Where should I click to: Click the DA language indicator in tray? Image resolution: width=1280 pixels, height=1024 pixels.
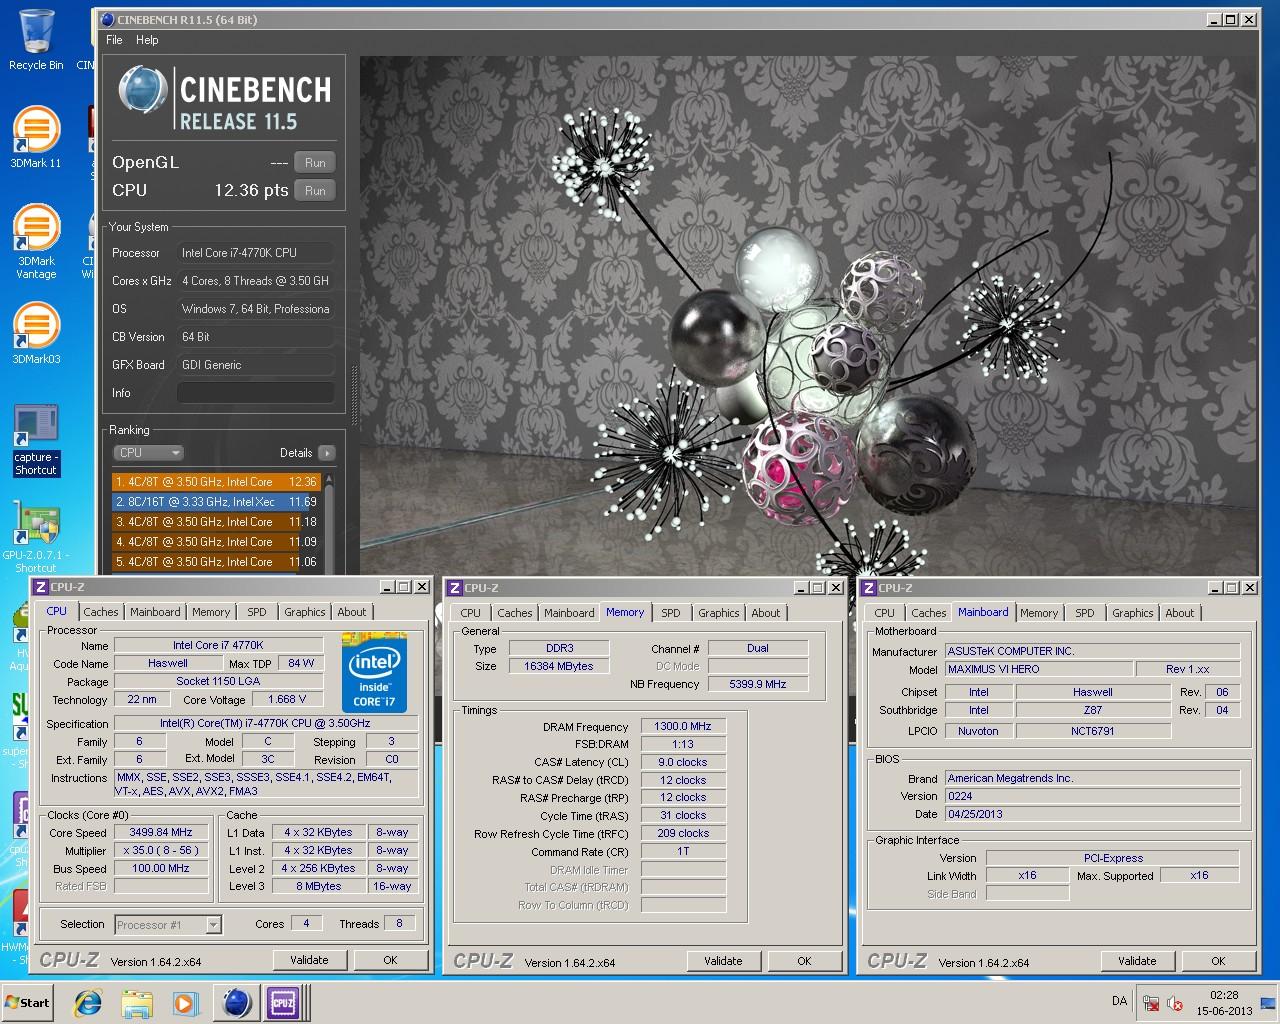[x=1119, y=1001]
